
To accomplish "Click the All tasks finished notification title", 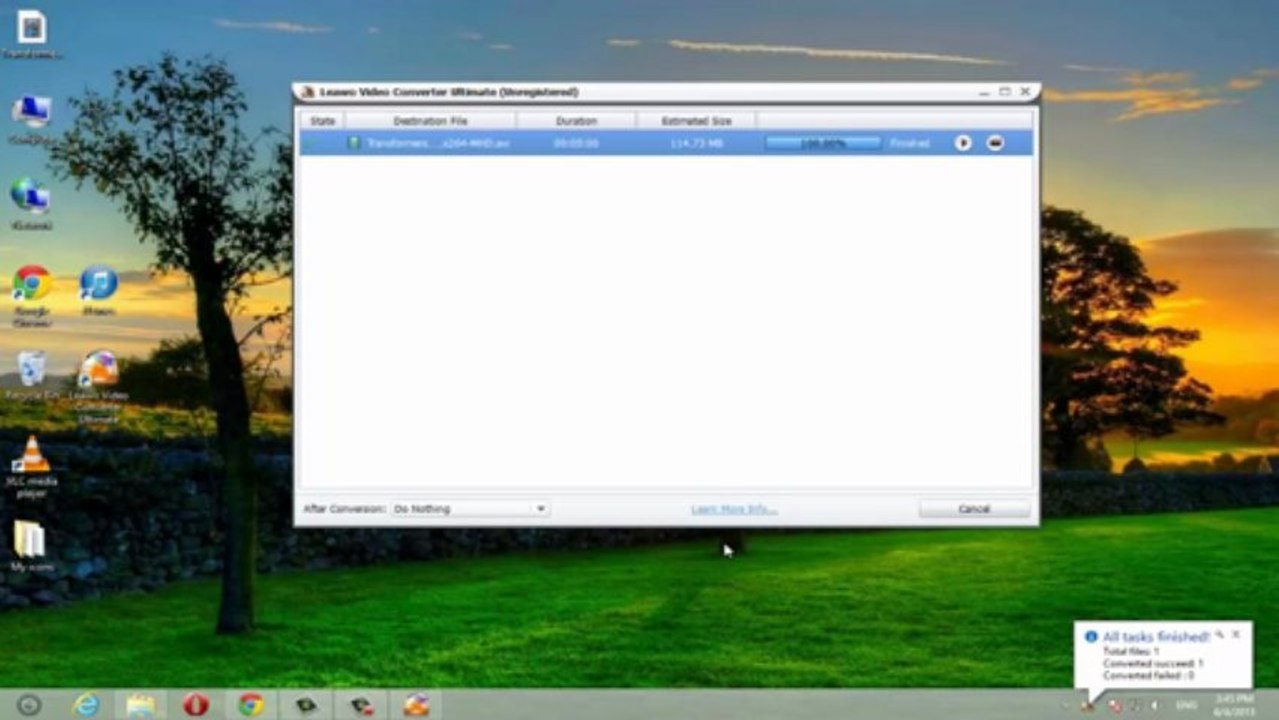I will [1156, 636].
